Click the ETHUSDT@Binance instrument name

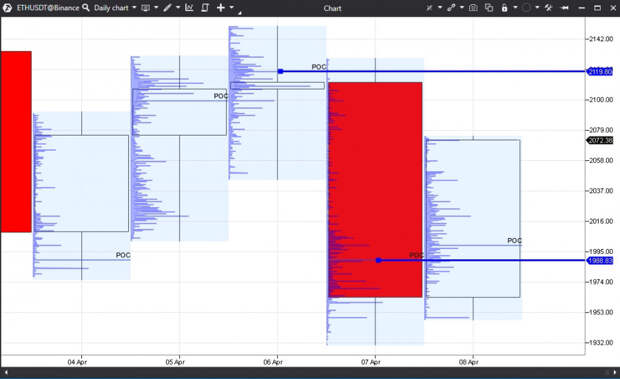tap(48, 8)
